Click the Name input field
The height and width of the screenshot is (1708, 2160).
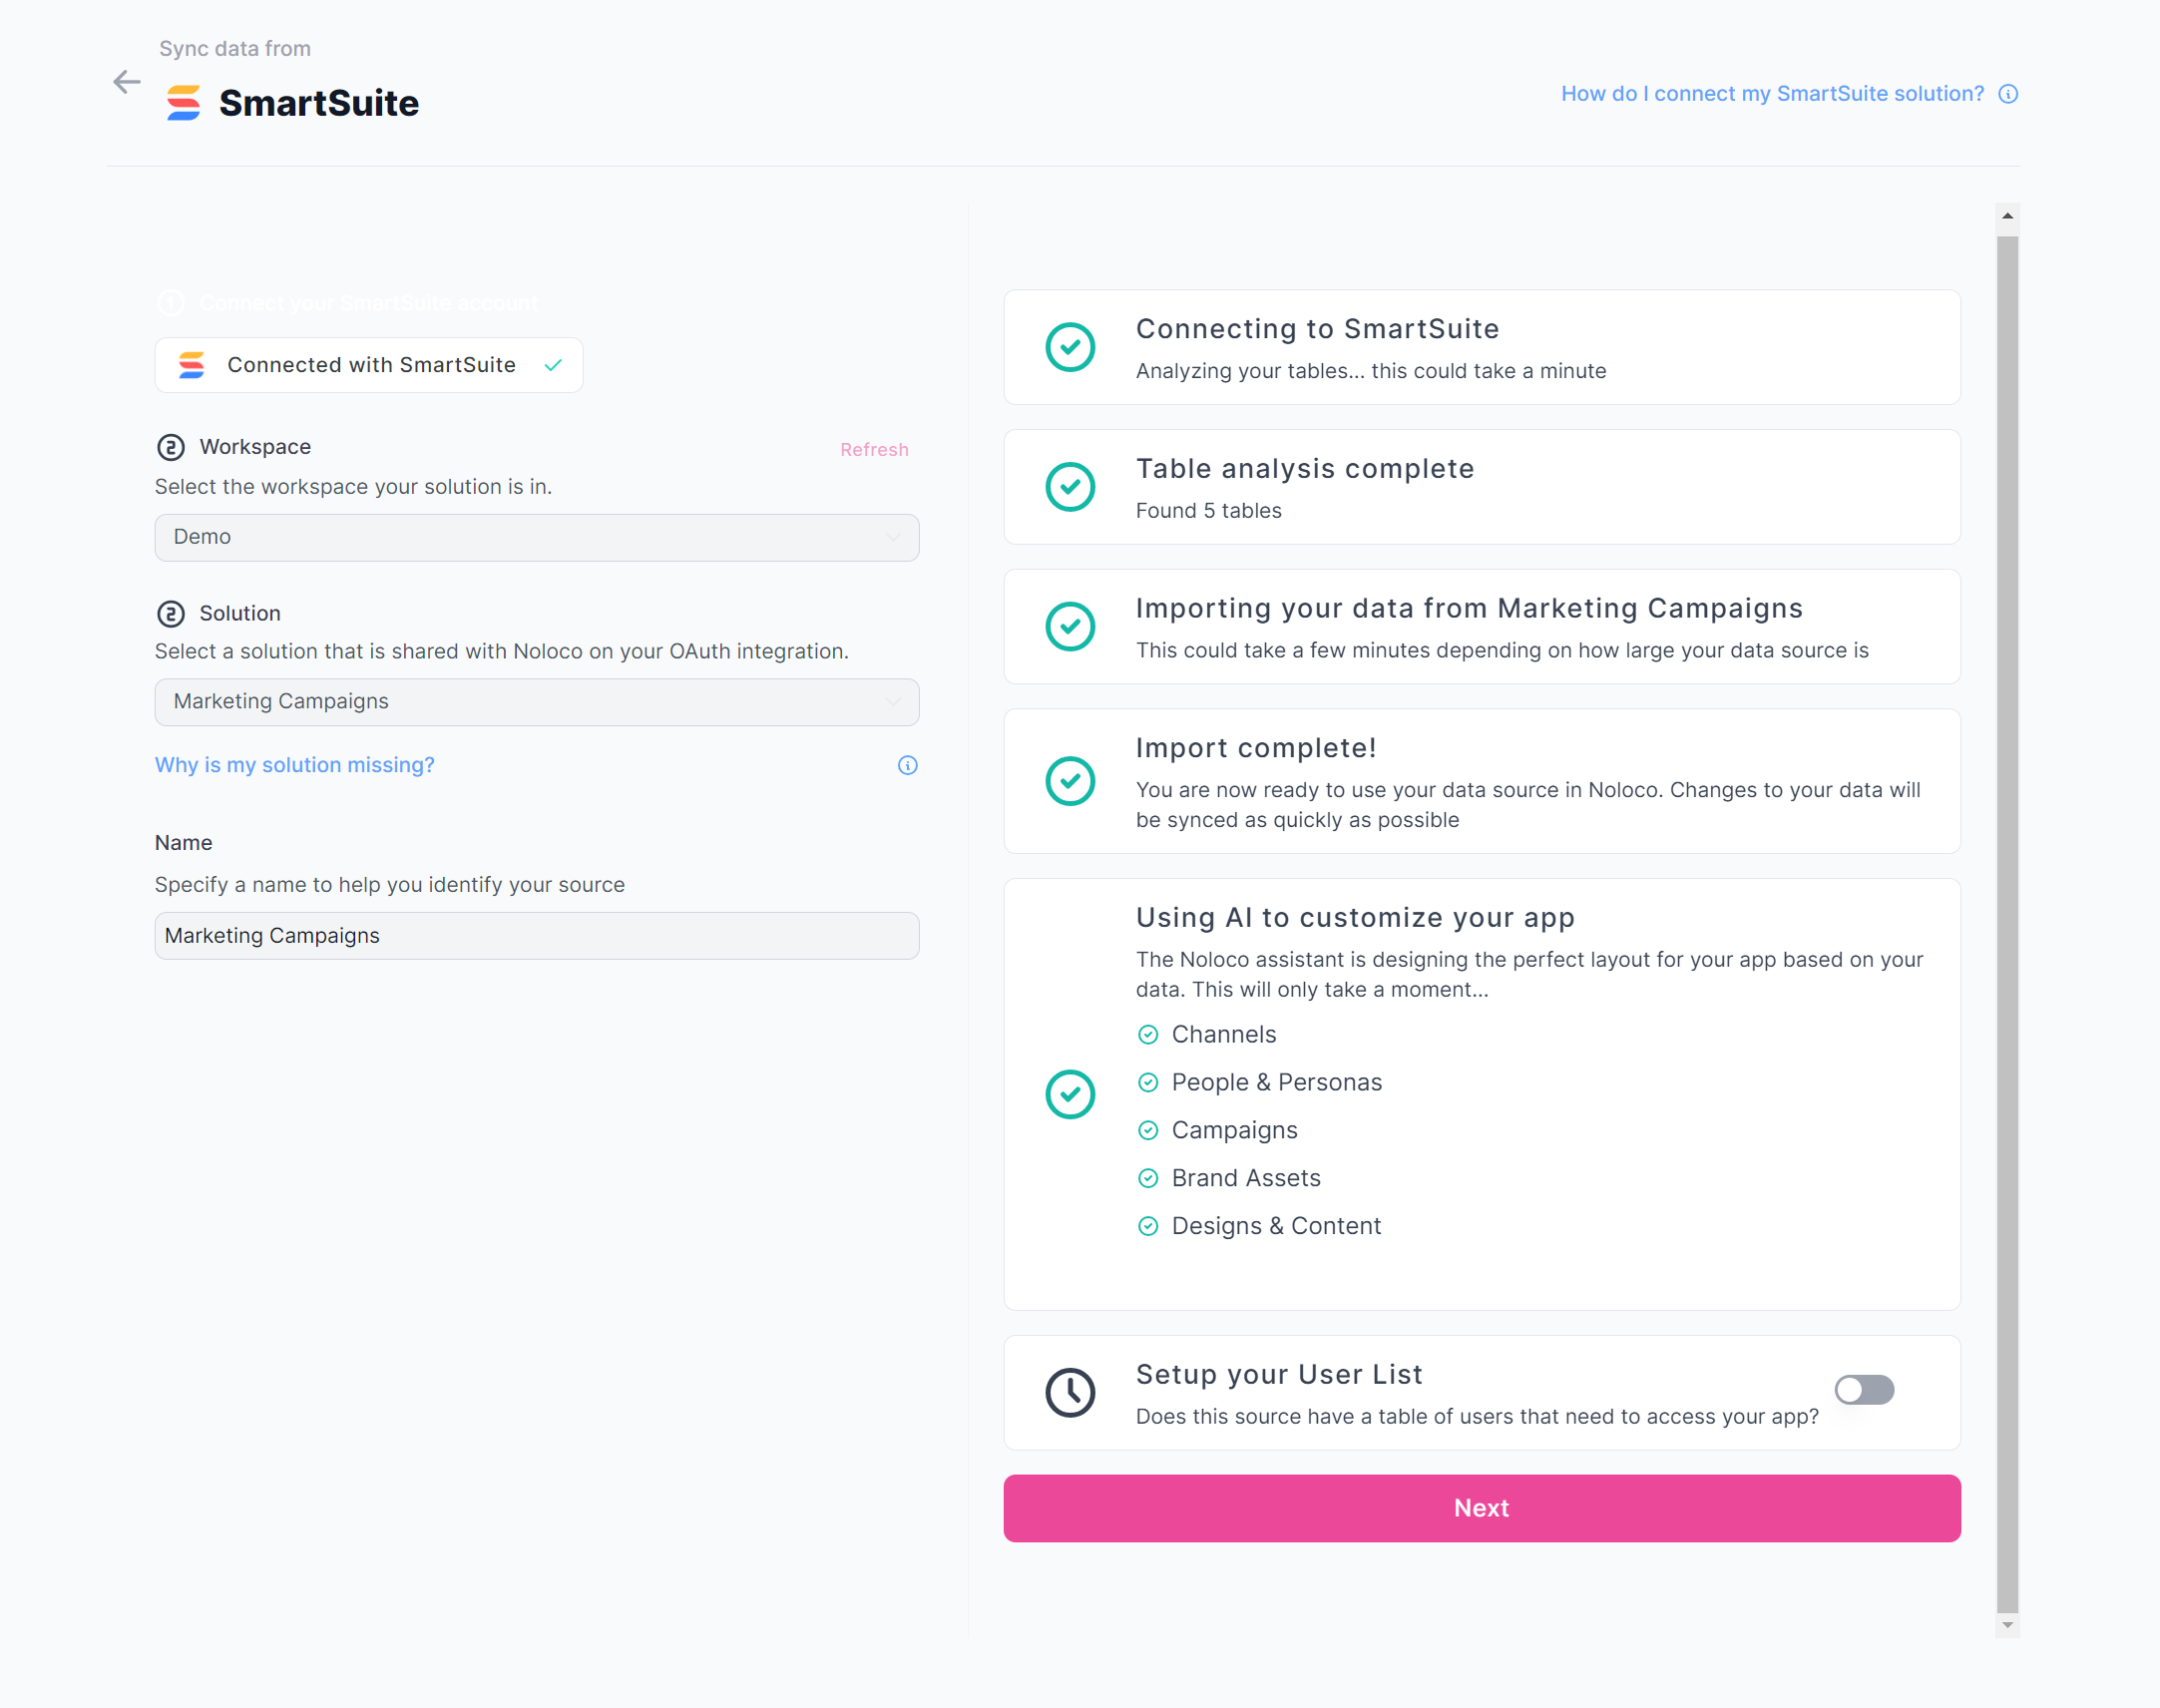pos(537,936)
